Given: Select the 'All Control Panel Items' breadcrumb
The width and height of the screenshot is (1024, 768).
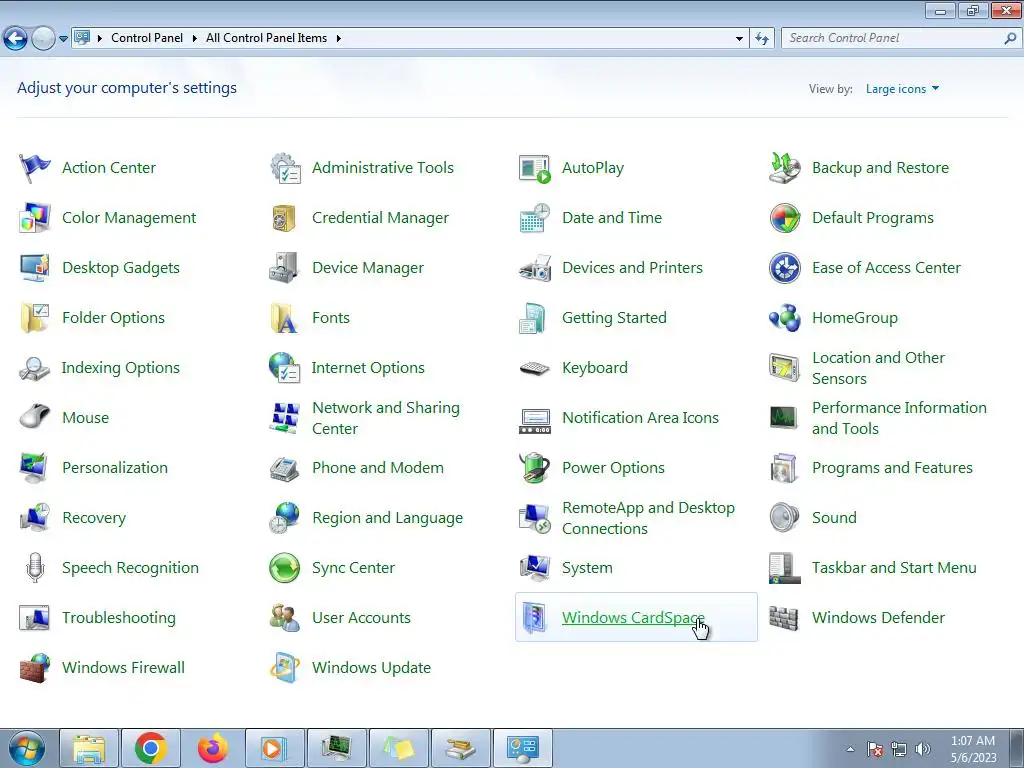Looking at the screenshot, I should pyautogui.click(x=266, y=38).
